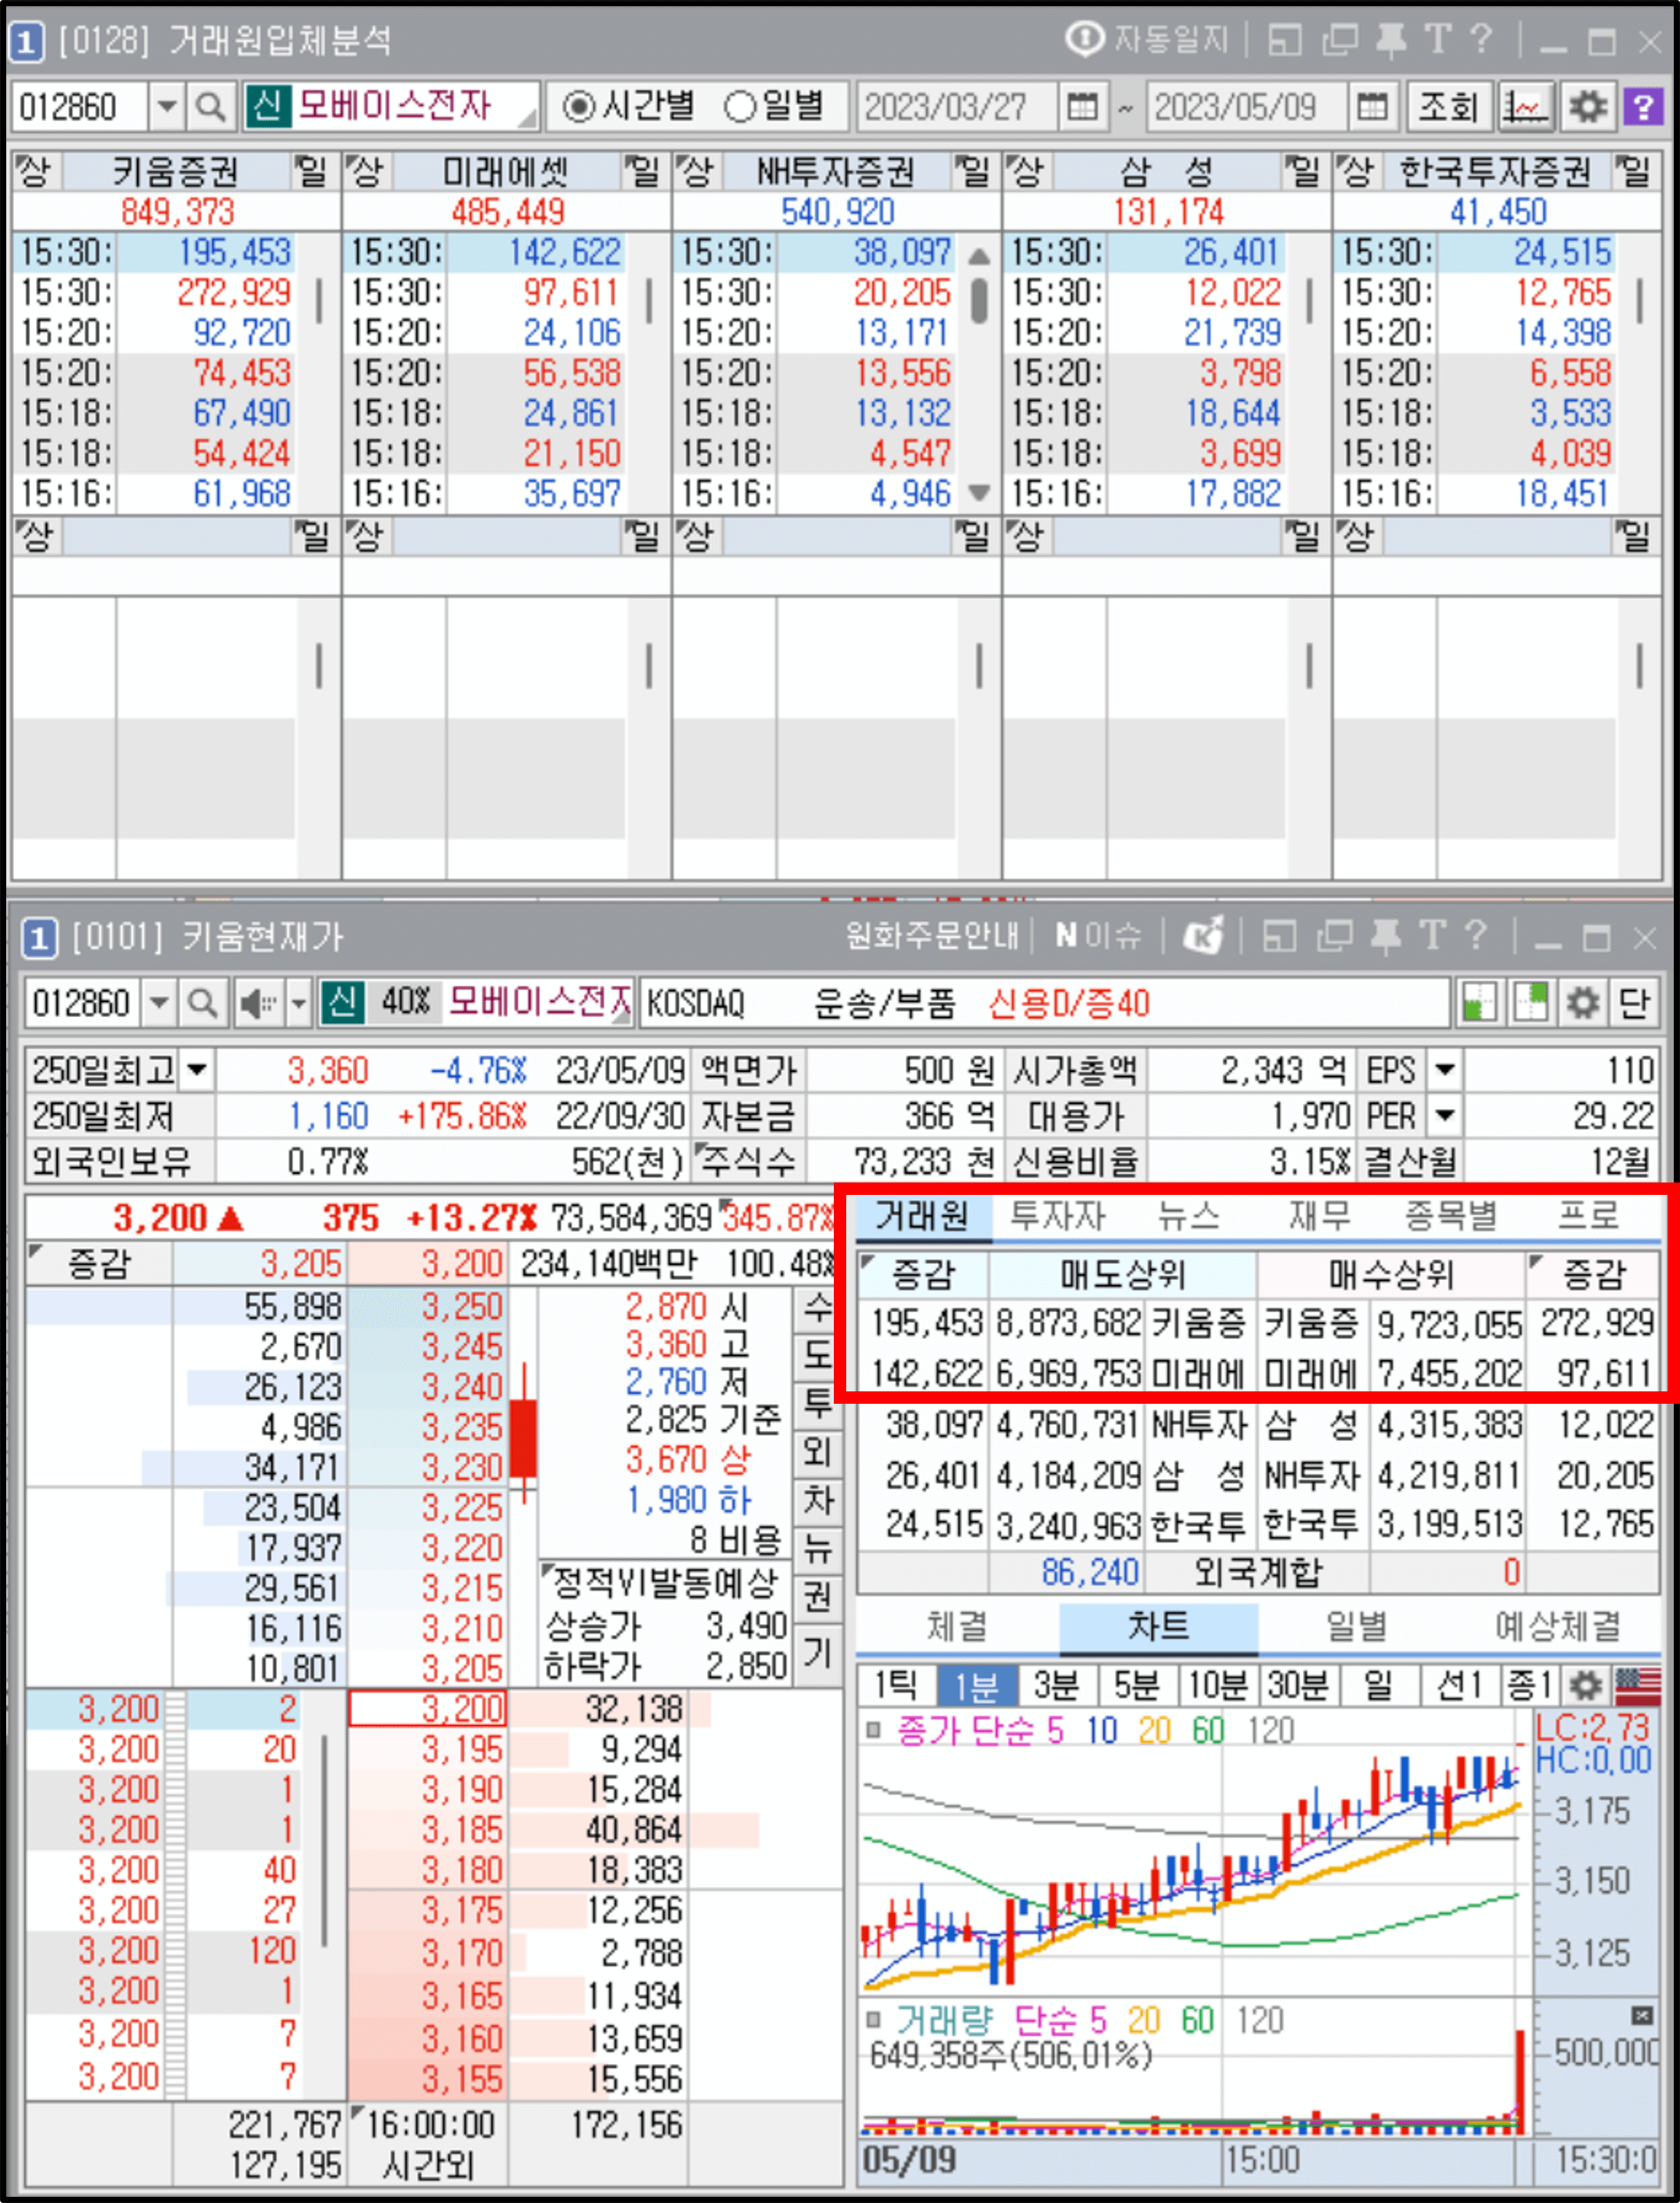The image size is (1680, 2203).
Task: Toggle the 상 button in 키움증권 column
Action: tap(36, 171)
